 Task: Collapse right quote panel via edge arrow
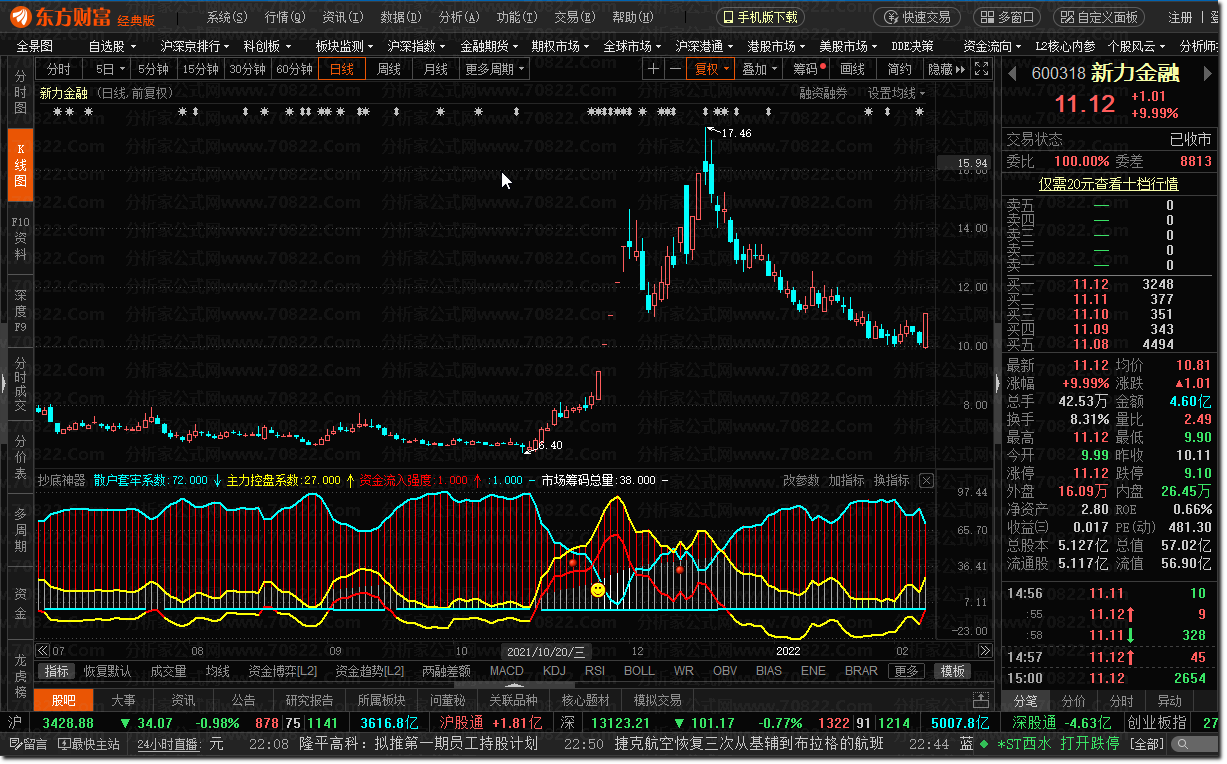(x=997, y=383)
